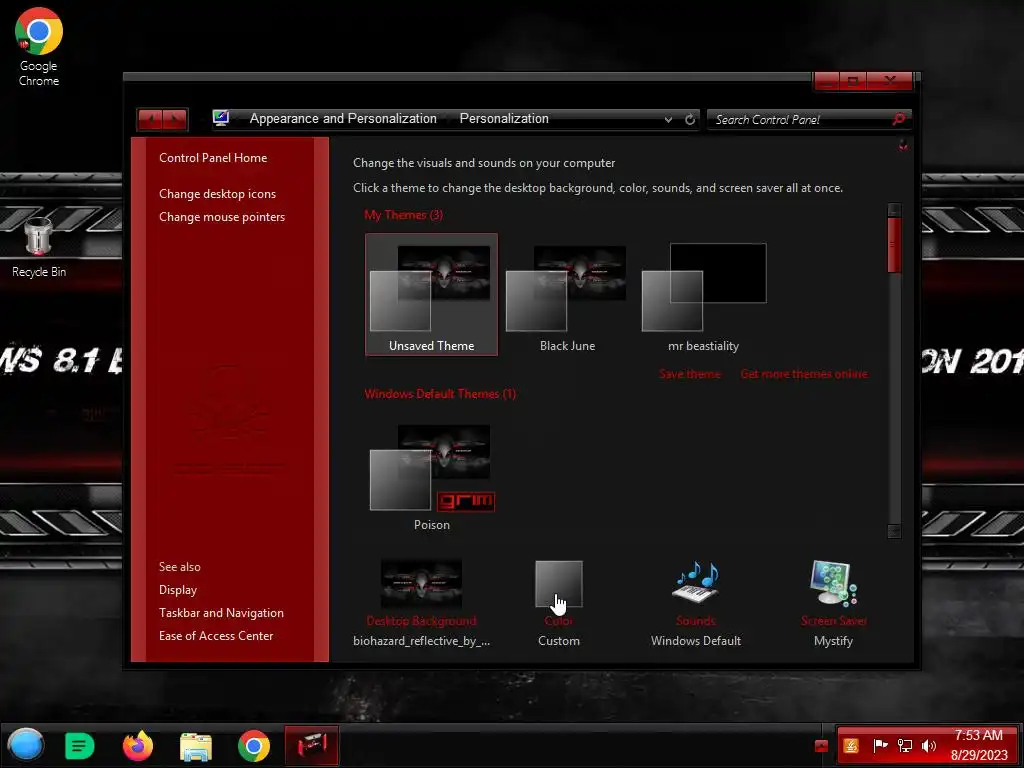Open the Display link under See also
The width and height of the screenshot is (1024, 768).
point(178,590)
